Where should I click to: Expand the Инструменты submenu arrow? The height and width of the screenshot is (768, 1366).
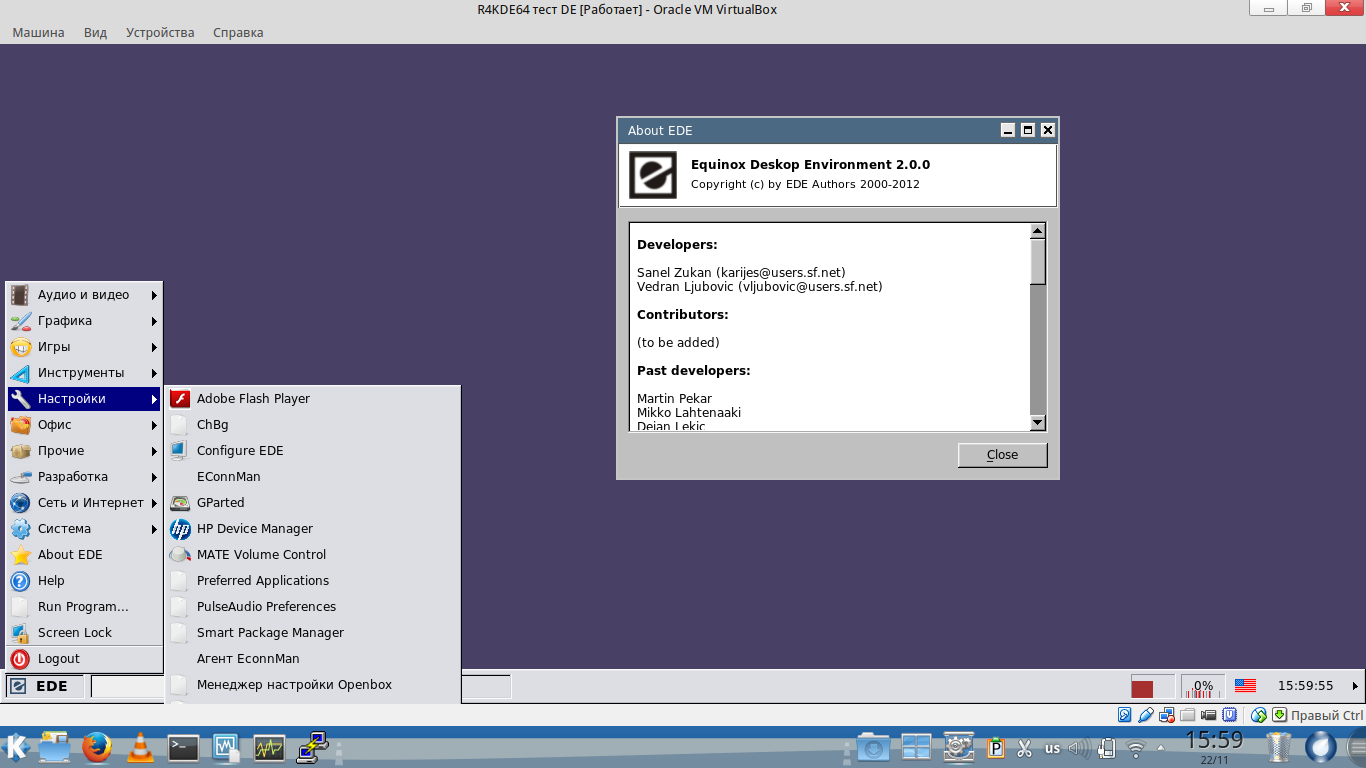pos(154,373)
